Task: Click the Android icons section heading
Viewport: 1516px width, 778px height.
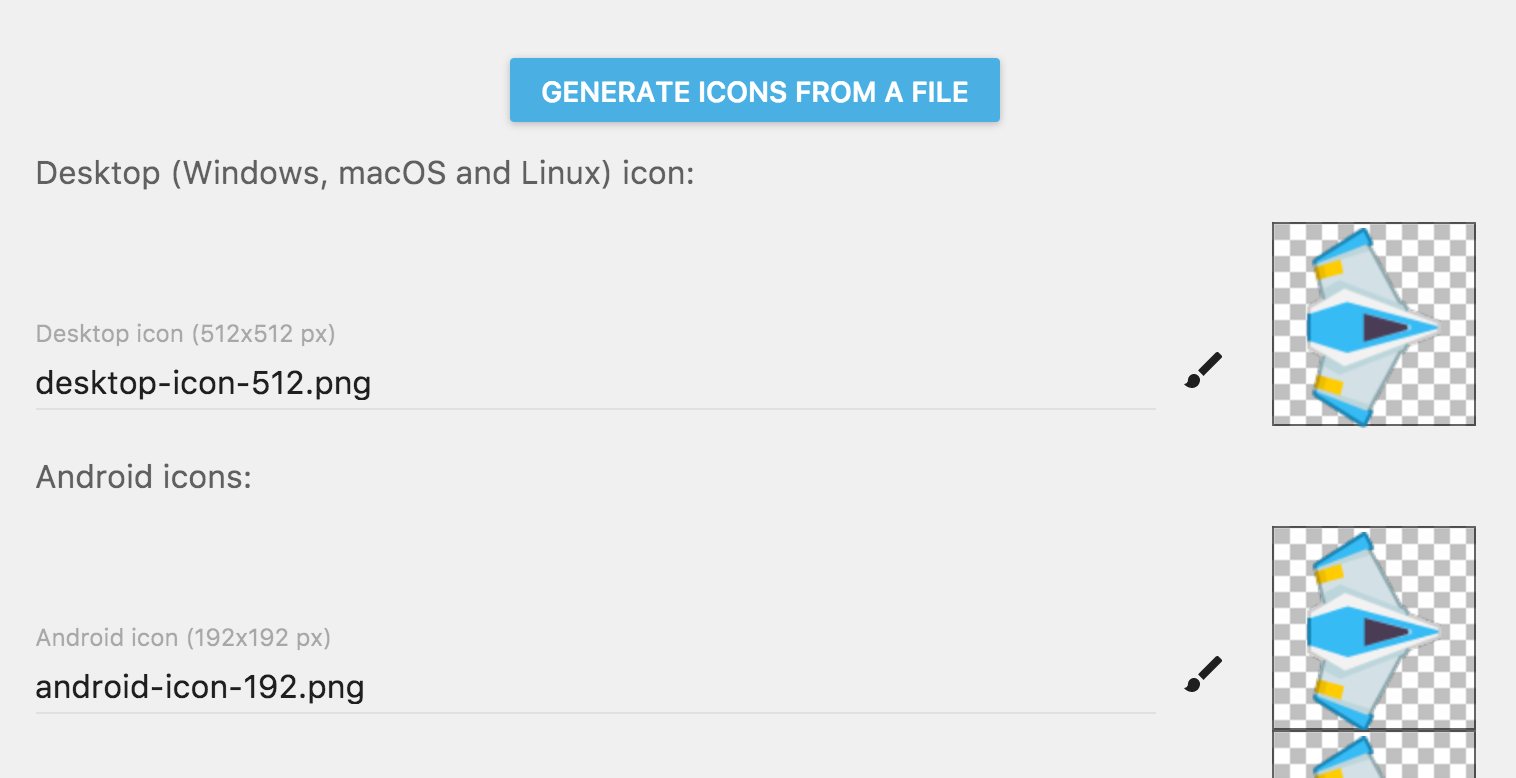Action: pos(144,477)
